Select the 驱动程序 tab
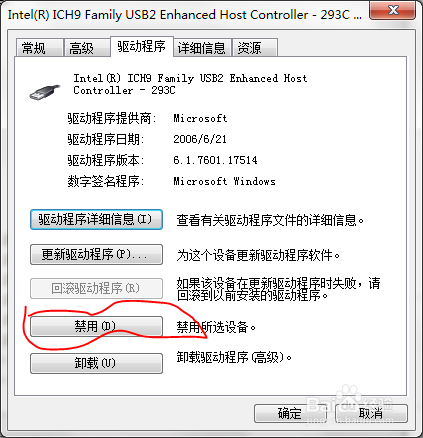This screenshot has height=438, width=423. (x=142, y=46)
